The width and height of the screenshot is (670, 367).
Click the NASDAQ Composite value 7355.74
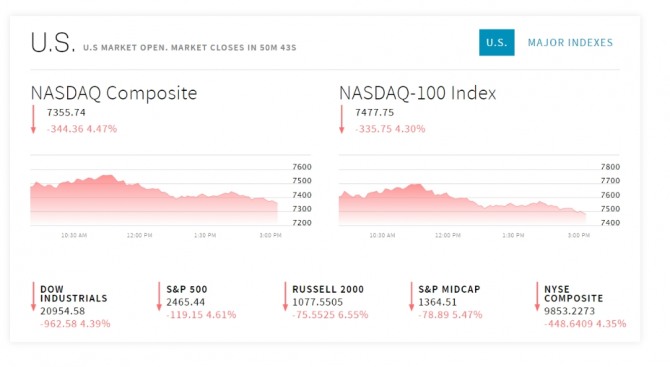tap(66, 112)
